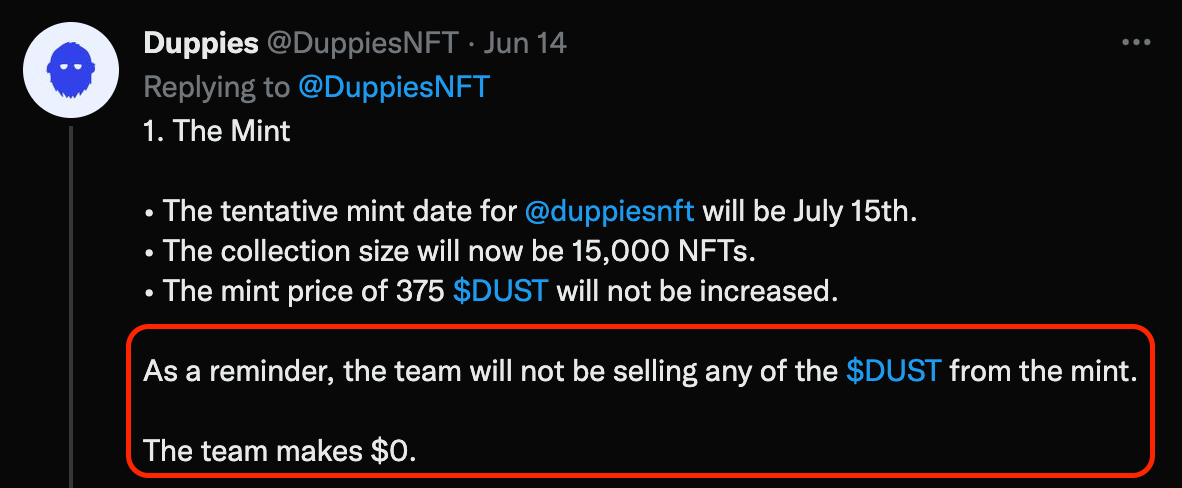Click the vertical thread line below the avatar
Viewport: 1182px width, 488px height.
71,300
